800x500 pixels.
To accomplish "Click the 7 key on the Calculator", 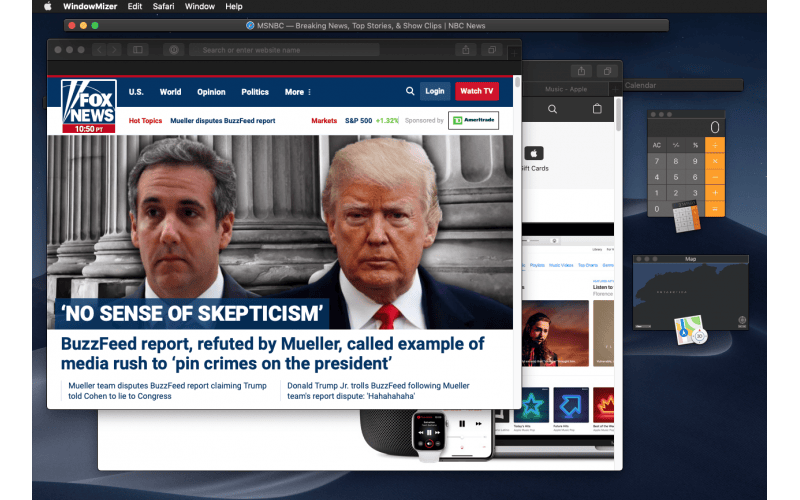I will click(x=657, y=161).
